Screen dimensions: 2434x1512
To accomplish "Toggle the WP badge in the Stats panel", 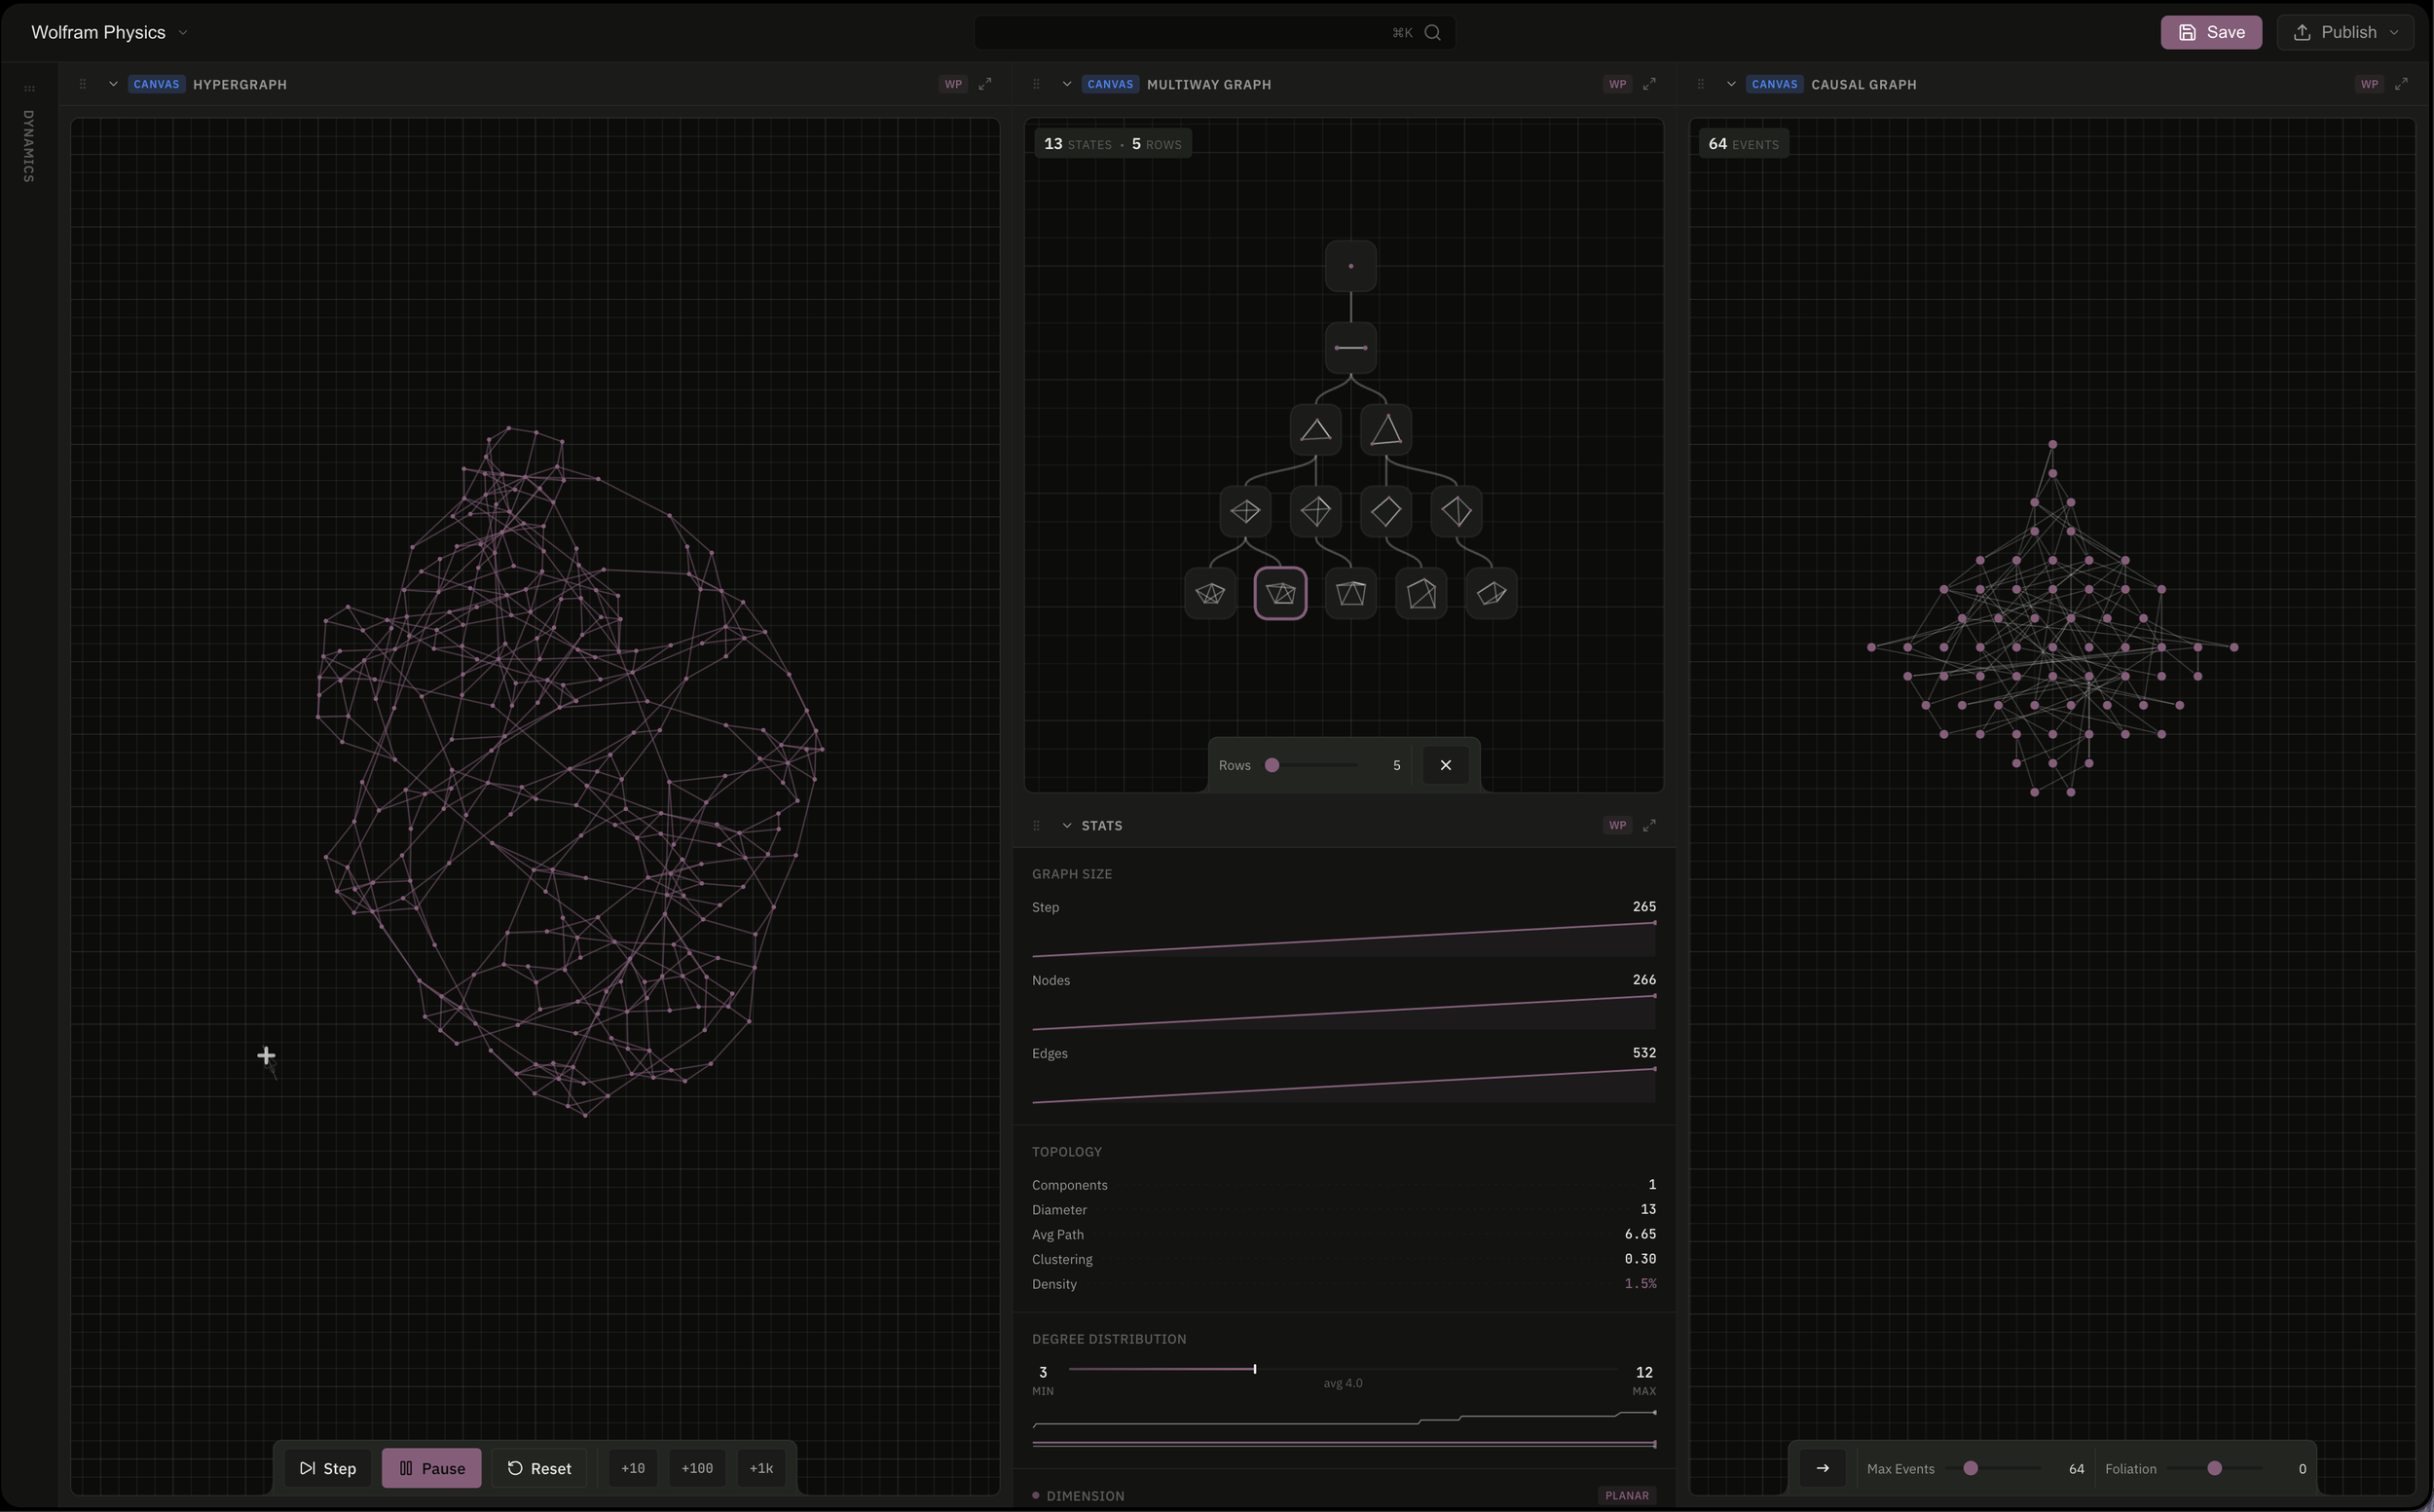I will coord(1617,825).
